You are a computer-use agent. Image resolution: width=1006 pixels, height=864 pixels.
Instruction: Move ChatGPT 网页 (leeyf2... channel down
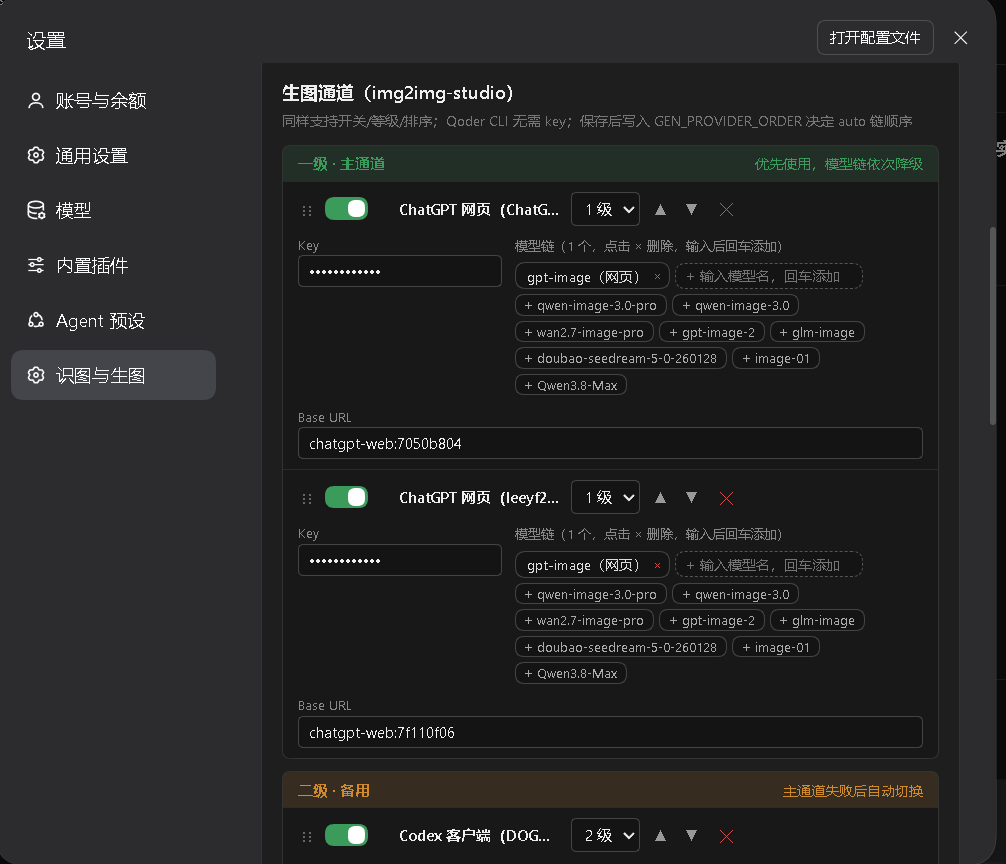[x=692, y=497]
